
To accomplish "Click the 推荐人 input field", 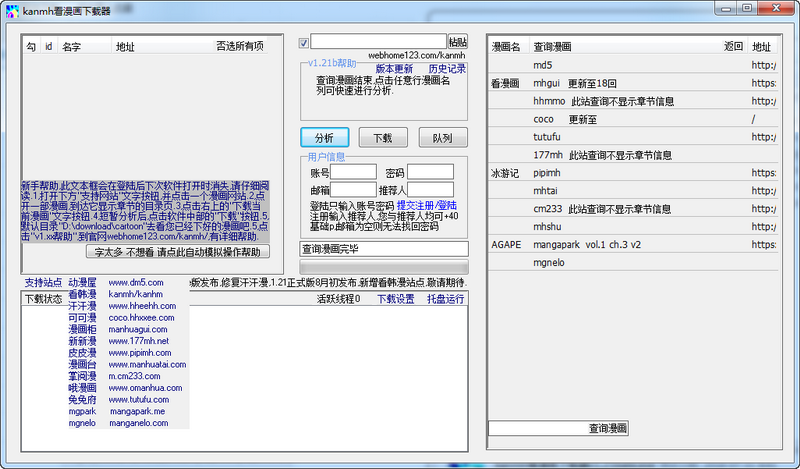I will (430, 190).
